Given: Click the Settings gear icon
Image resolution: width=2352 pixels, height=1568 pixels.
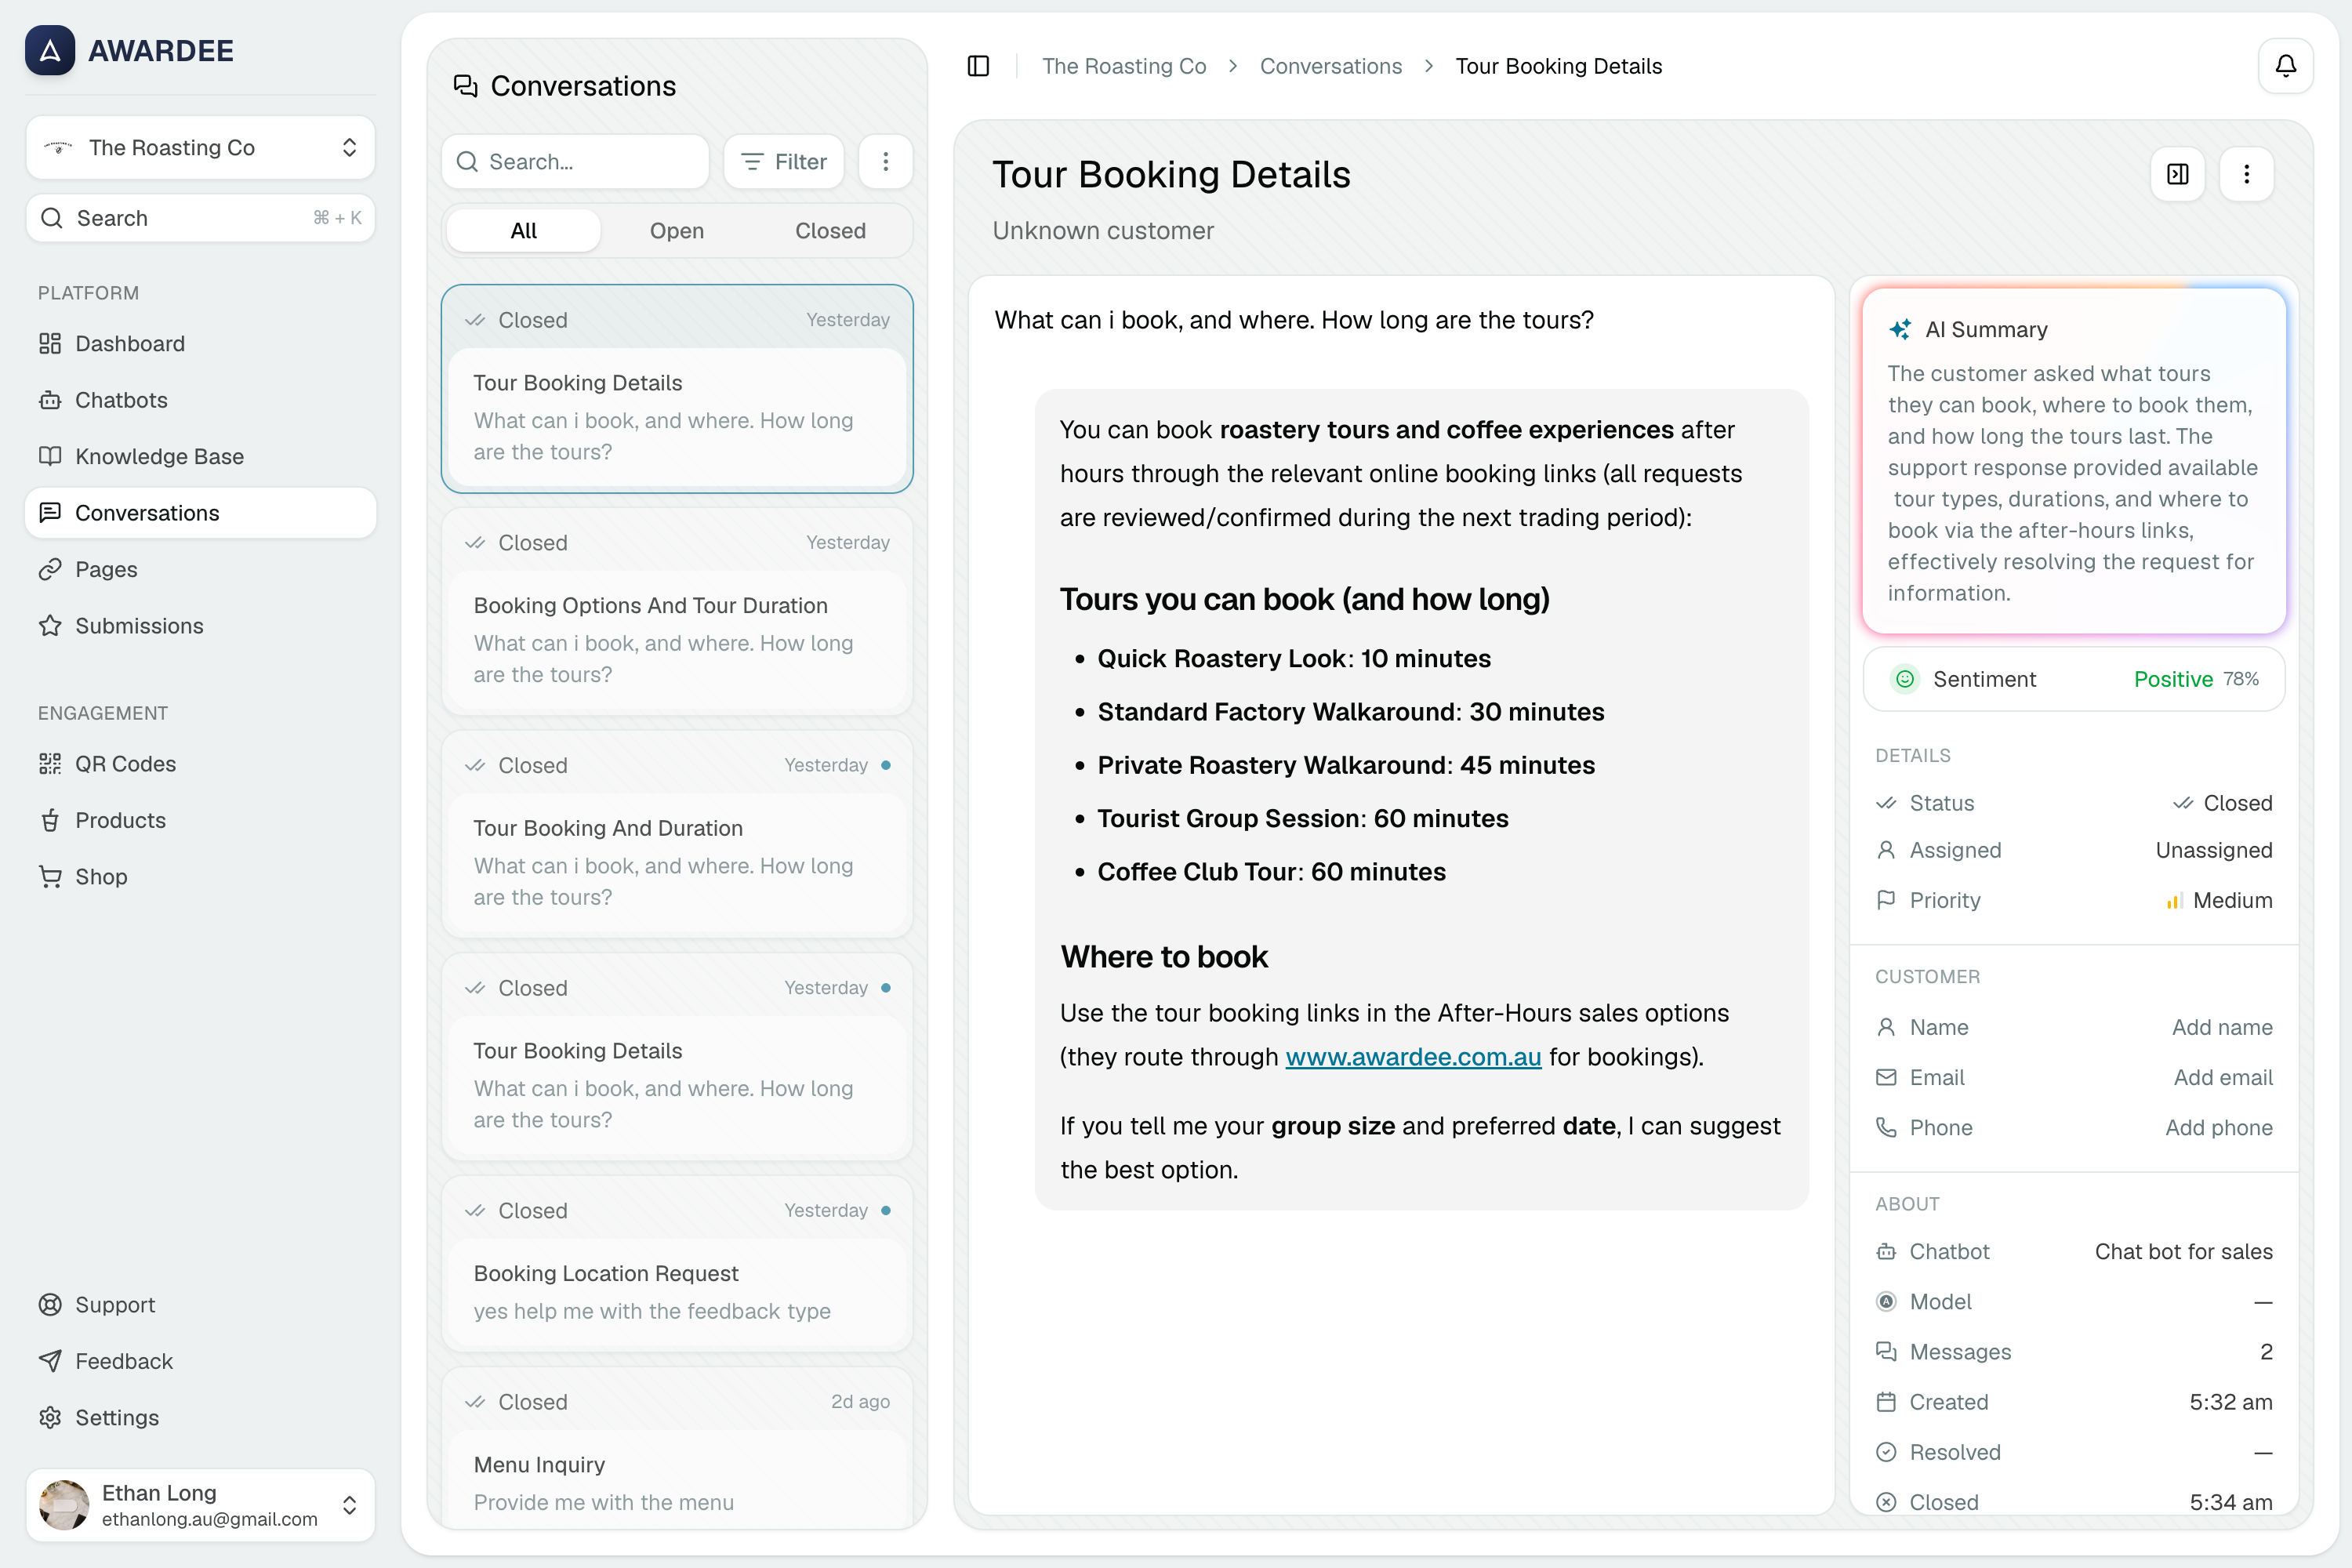Looking at the screenshot, I should click(x=50, y=1418).
